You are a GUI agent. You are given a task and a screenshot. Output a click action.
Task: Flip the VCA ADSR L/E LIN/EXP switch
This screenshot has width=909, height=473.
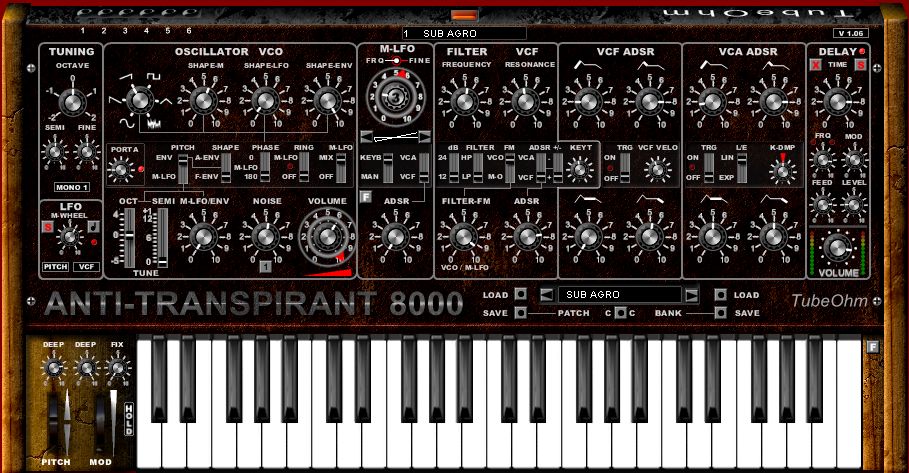click(x=741, y=168)
